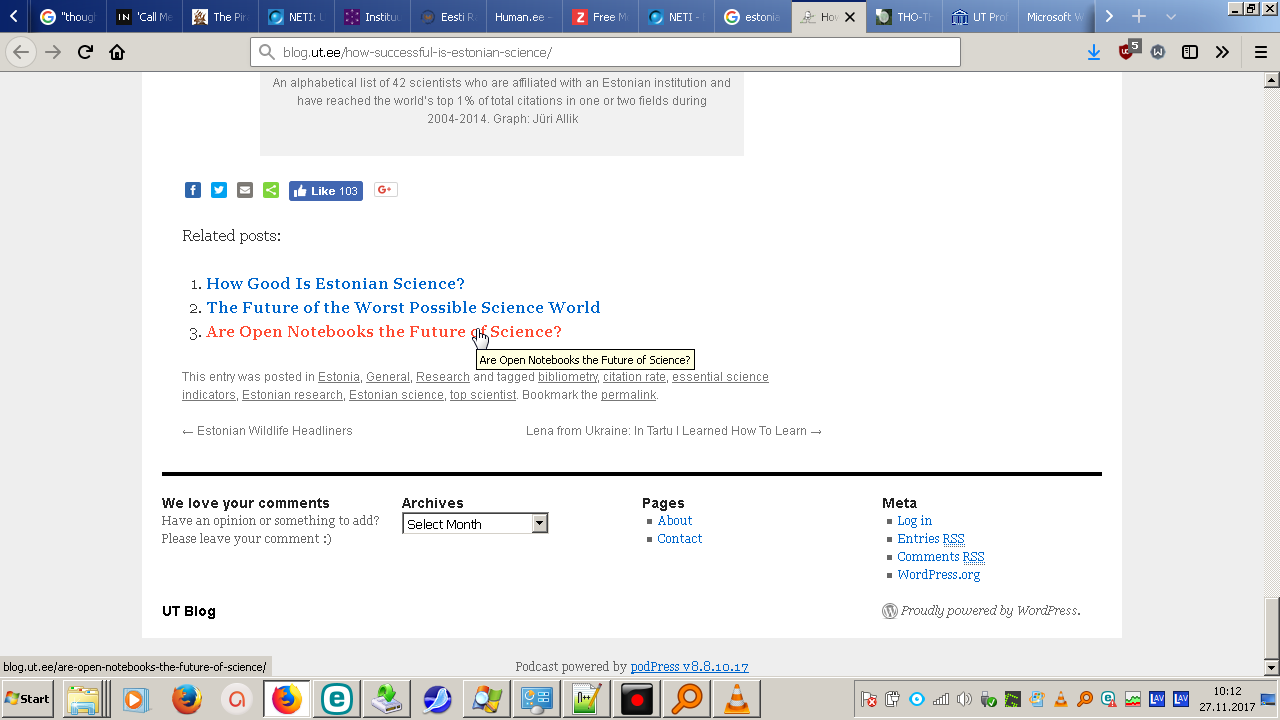The height and width of the screenshot is (720, 1280).
Task: Visit the About page link
Action: [x=675, y=521]
